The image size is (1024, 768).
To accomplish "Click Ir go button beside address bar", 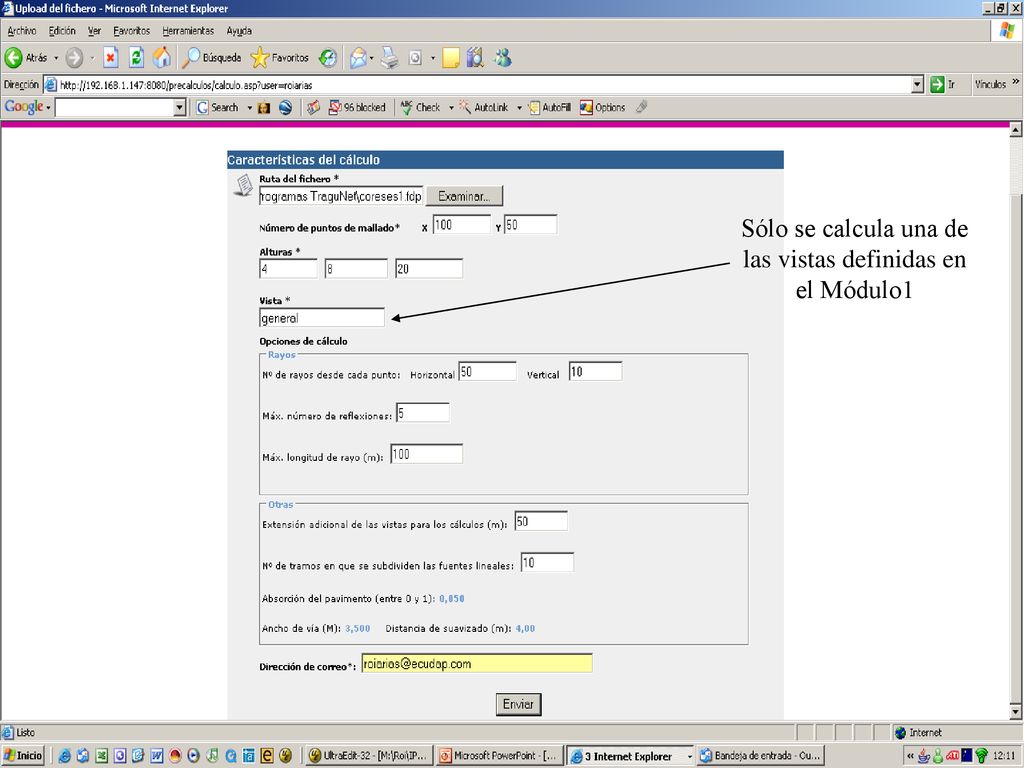I will (x=942, y=84).
